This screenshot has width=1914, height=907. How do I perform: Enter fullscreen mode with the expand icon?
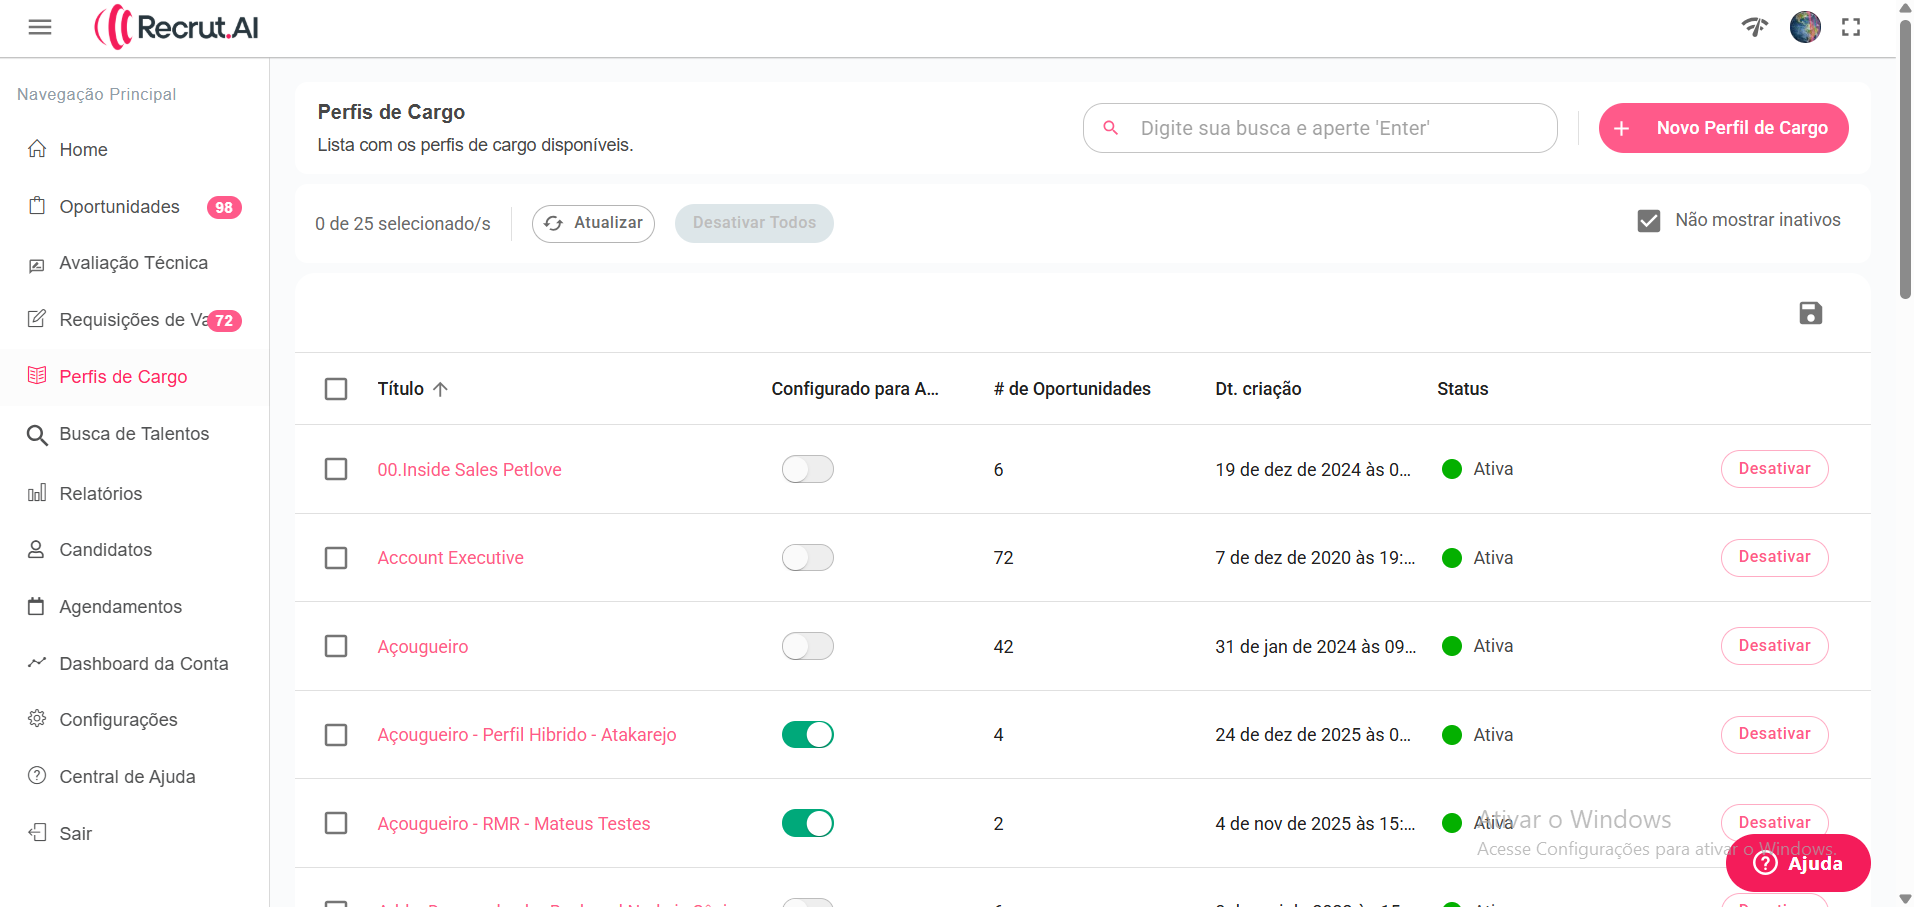click(1851, 27)
